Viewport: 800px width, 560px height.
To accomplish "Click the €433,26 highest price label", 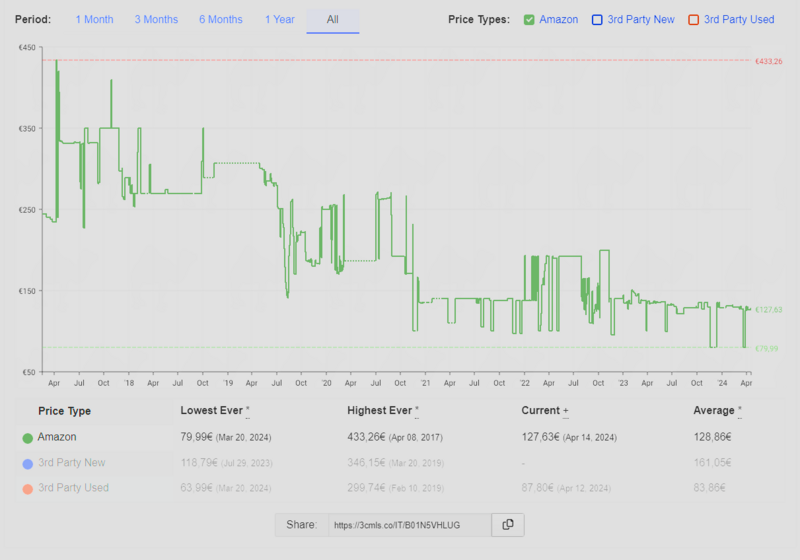I will tap(768, 62).
